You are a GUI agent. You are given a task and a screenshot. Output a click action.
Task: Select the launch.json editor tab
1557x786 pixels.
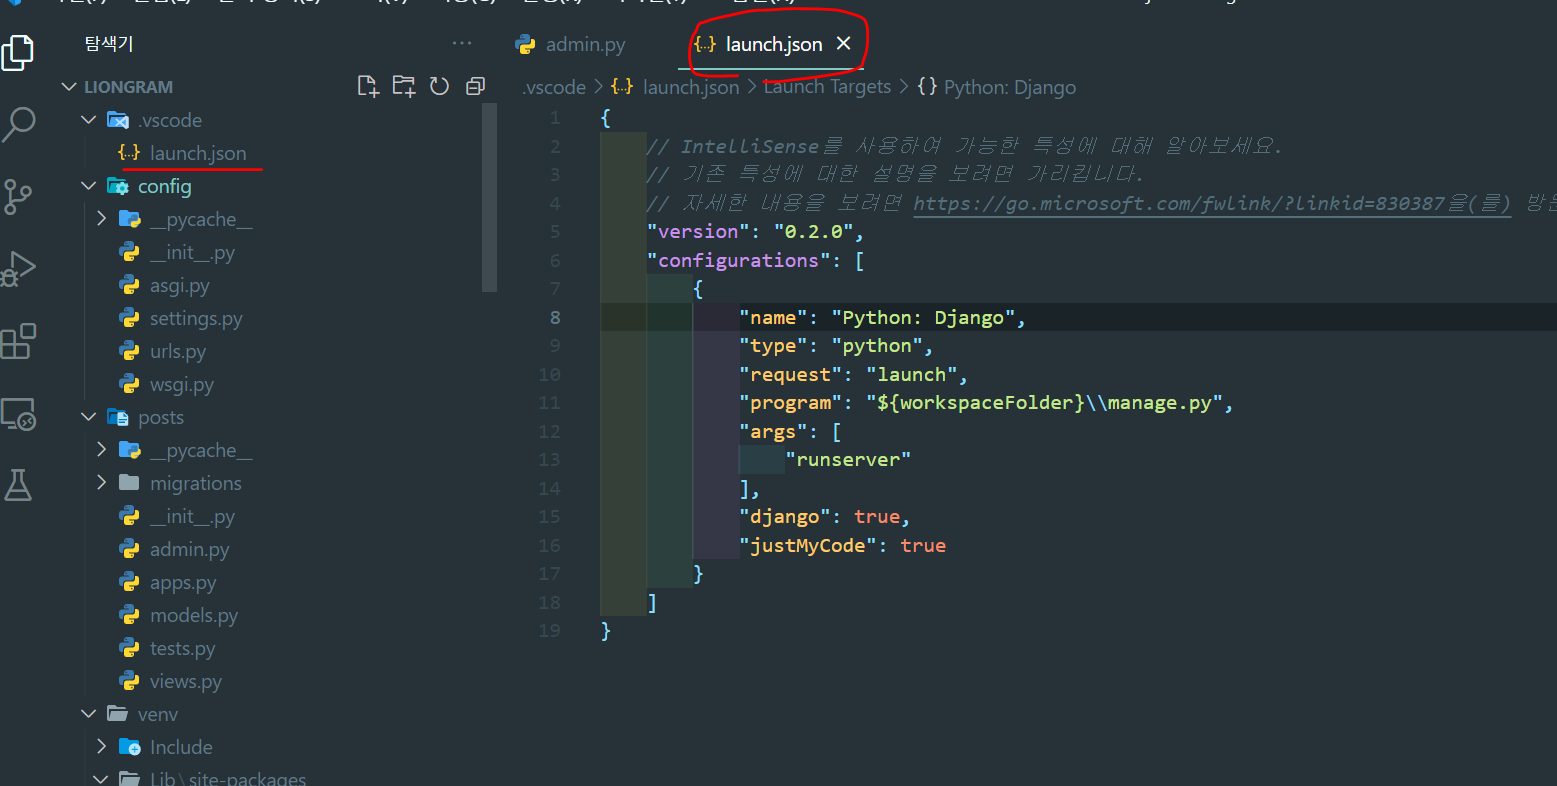click(772, 44)
